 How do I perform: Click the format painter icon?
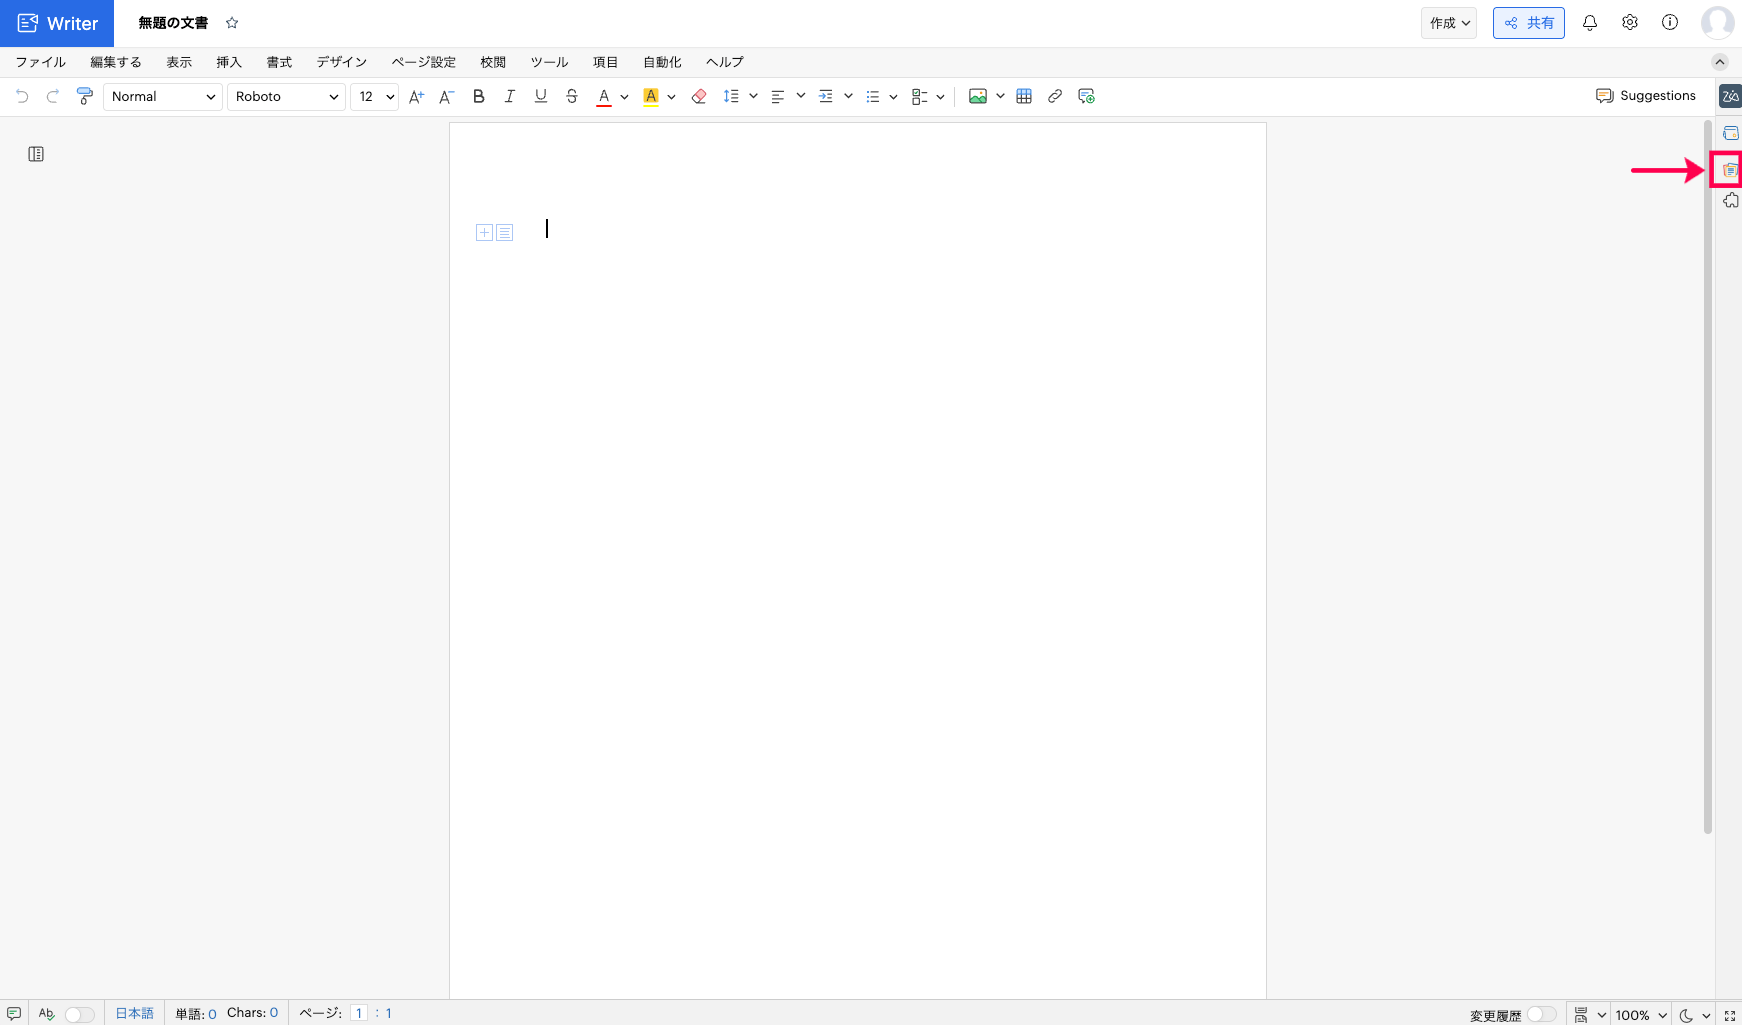(85, 96)
